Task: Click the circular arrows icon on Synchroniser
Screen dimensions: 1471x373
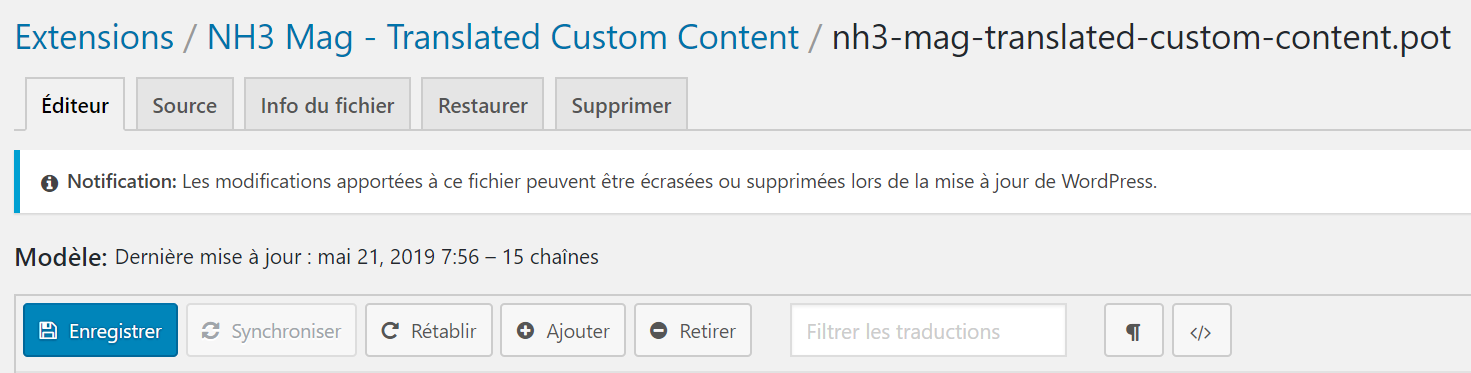Action: click(211, 331)
